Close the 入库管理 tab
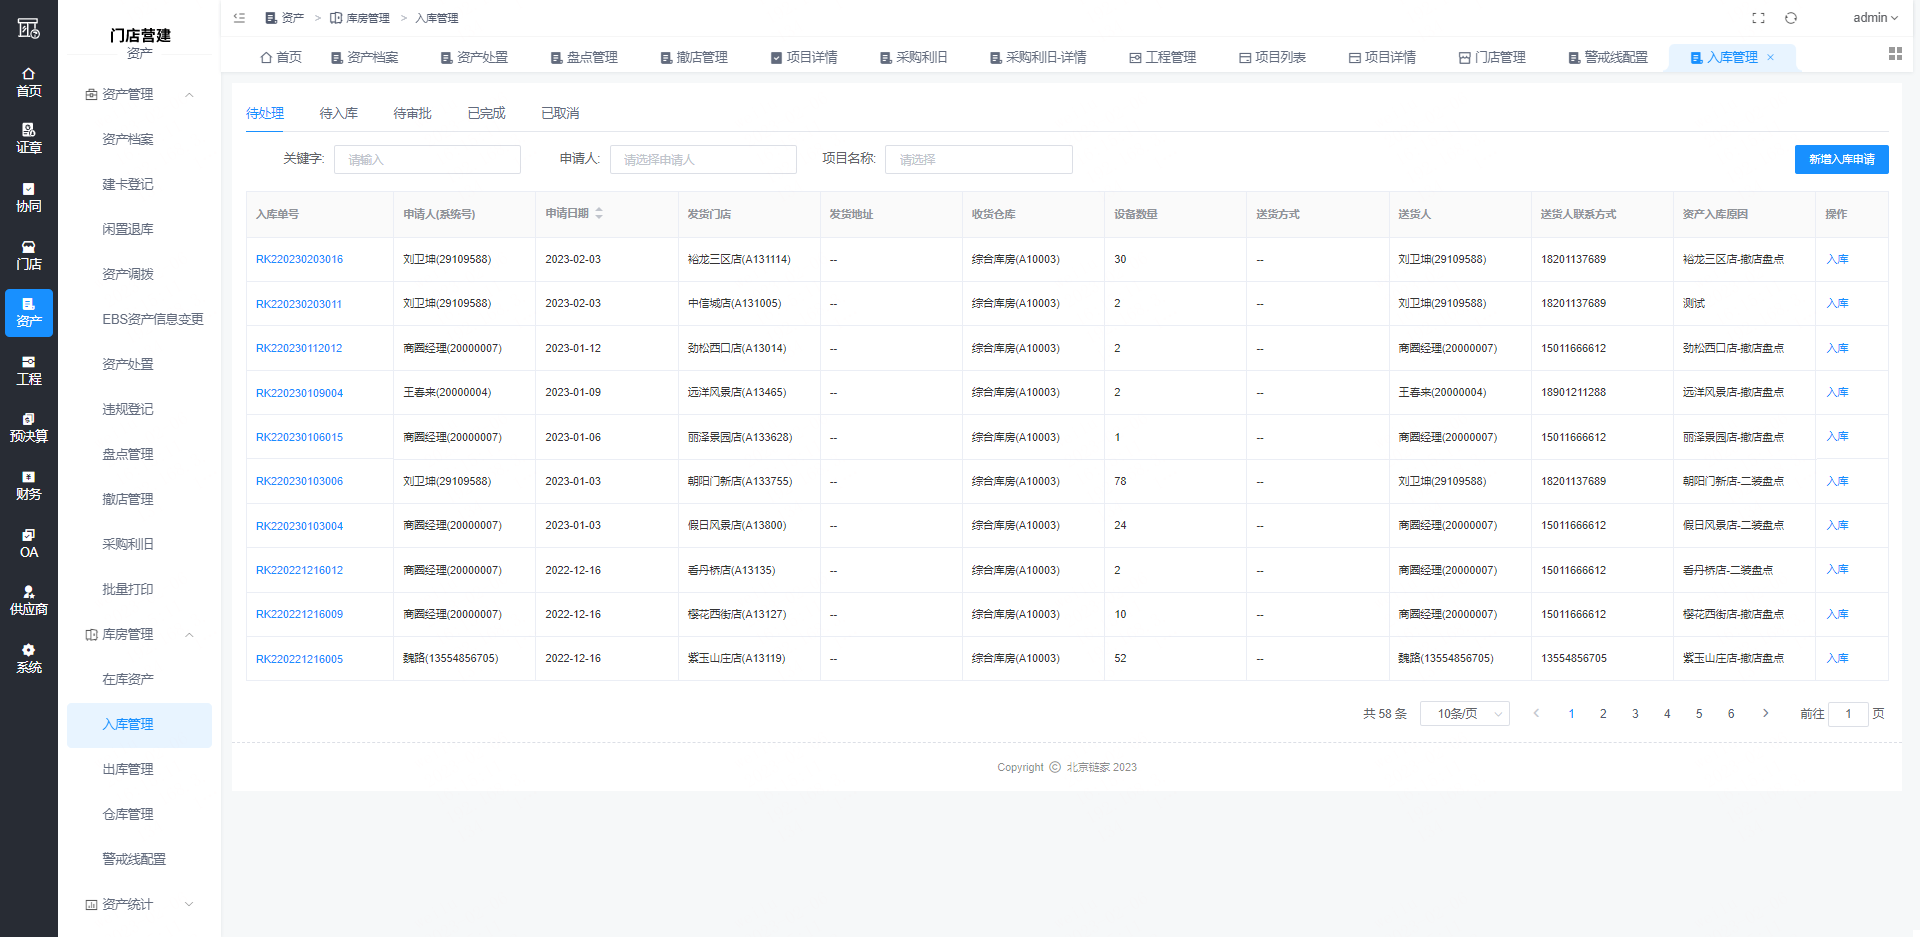The width and height of the screenshot is (1920, 937). click(x=1770, y=58)
